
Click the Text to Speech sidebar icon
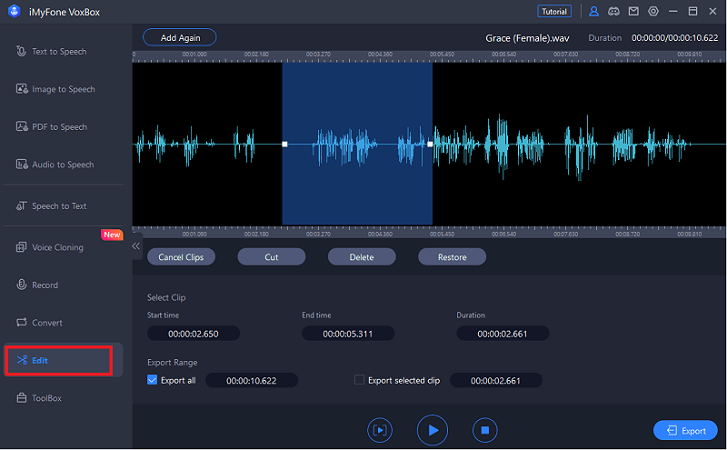[x=21, y=51]
